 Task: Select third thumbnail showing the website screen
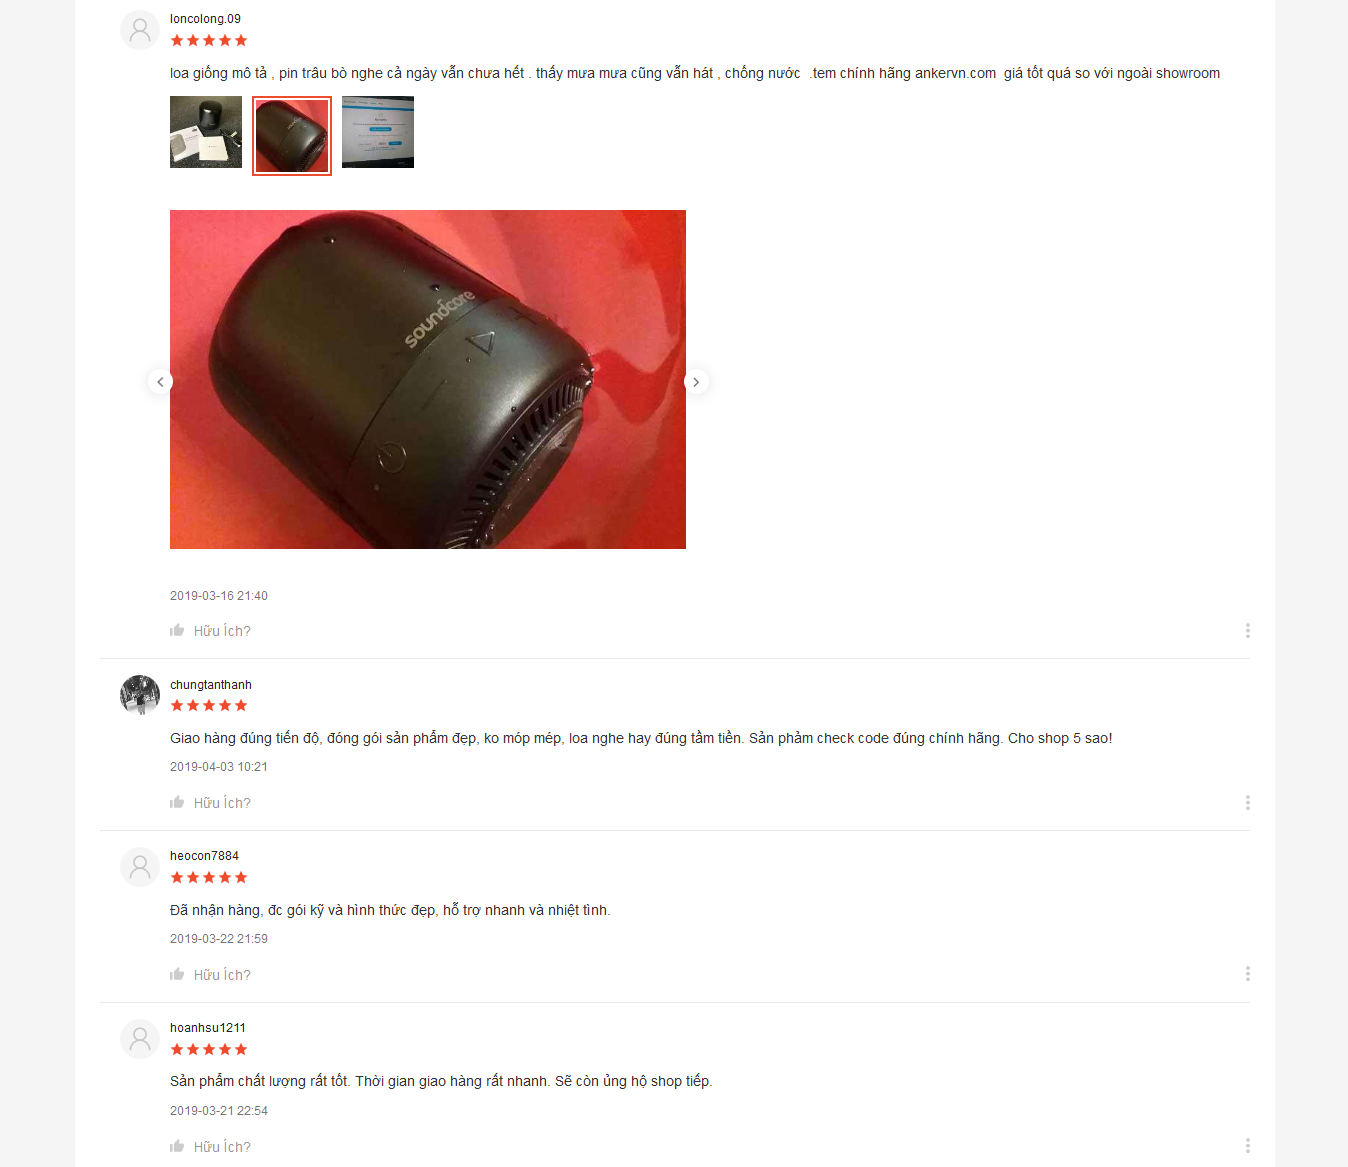pos(378,132)
